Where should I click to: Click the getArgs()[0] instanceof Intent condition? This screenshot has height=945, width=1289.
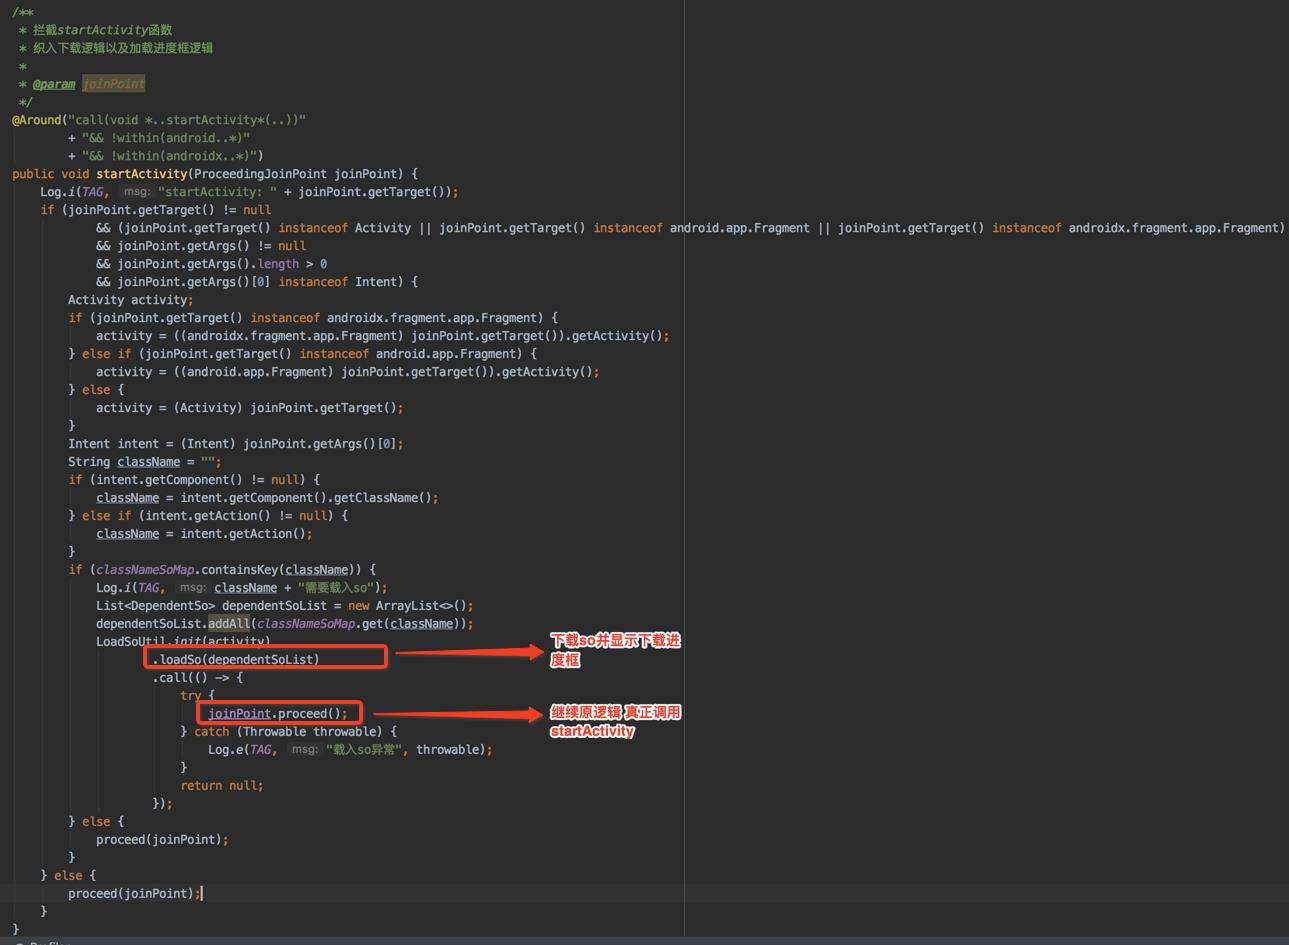pos(257,282)
